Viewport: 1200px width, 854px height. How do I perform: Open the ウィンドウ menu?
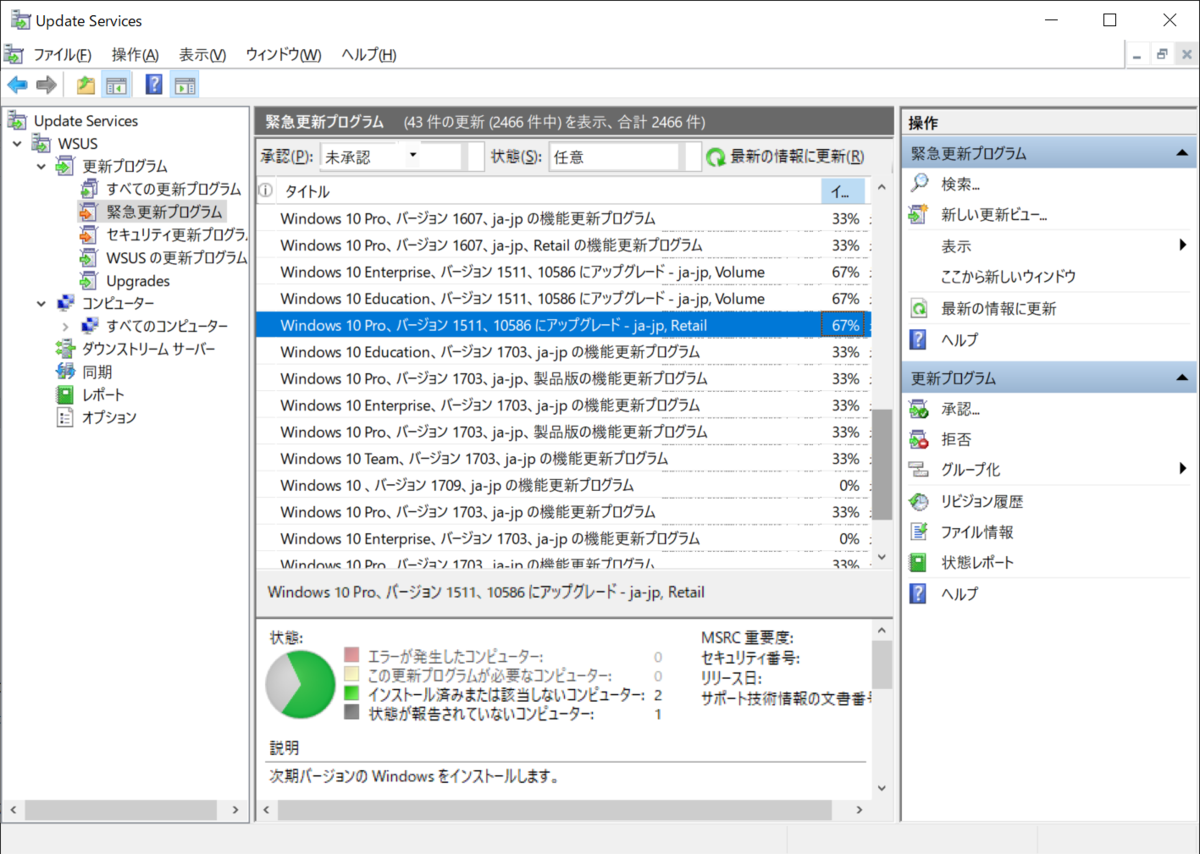click(x=283, y=54)
